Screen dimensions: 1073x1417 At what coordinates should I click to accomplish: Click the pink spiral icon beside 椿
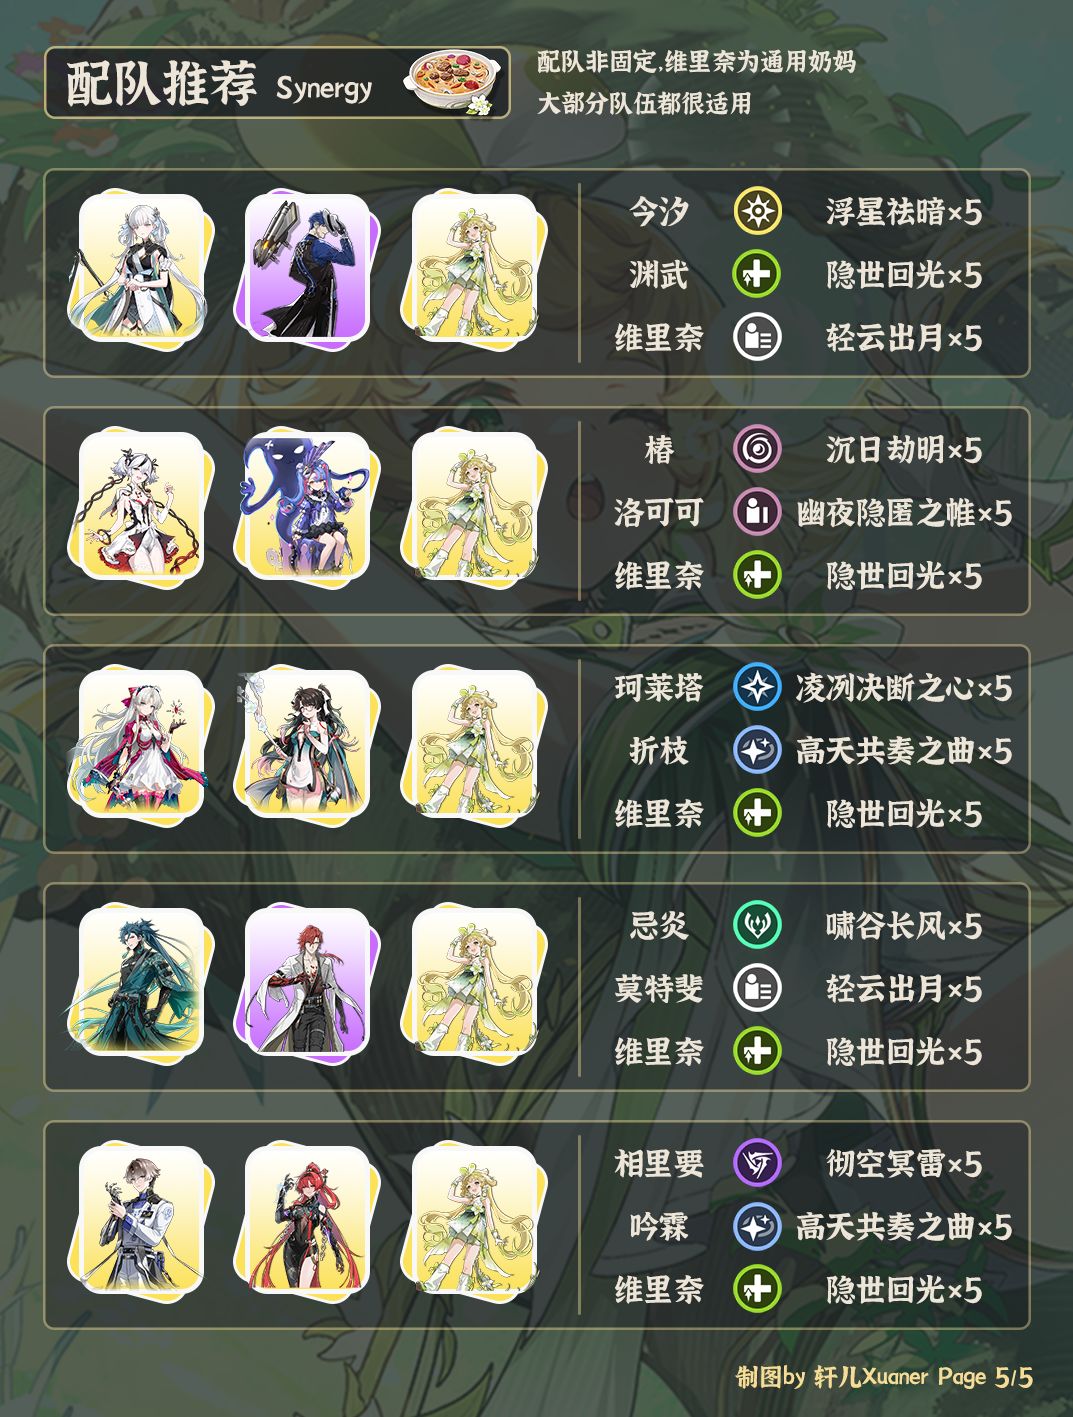(x=757, y=450)
